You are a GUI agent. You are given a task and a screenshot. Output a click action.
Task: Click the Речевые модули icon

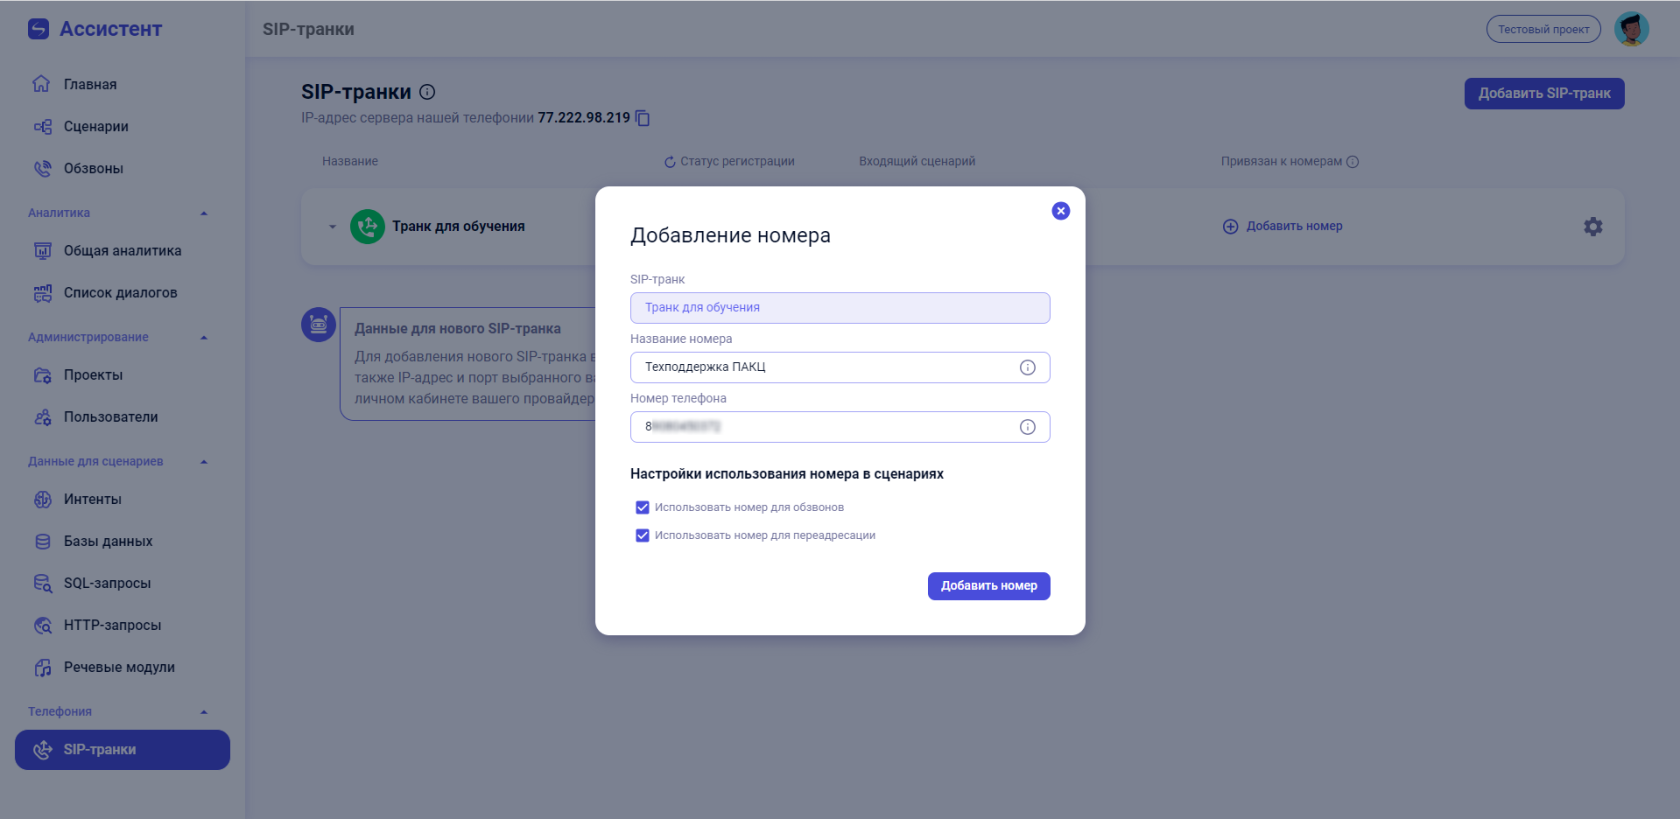(43, 667)
